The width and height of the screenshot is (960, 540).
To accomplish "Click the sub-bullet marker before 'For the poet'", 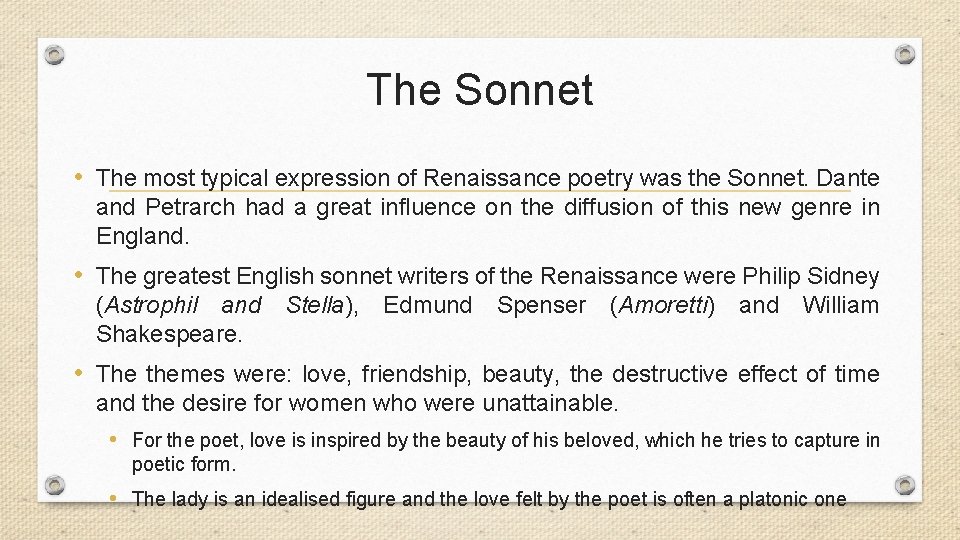I will (113, 439).
